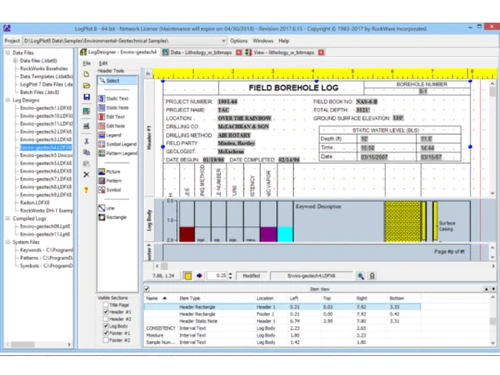The image size is (500, 375).
Task: Pick the Legend tool
Action: pos(110,135)
